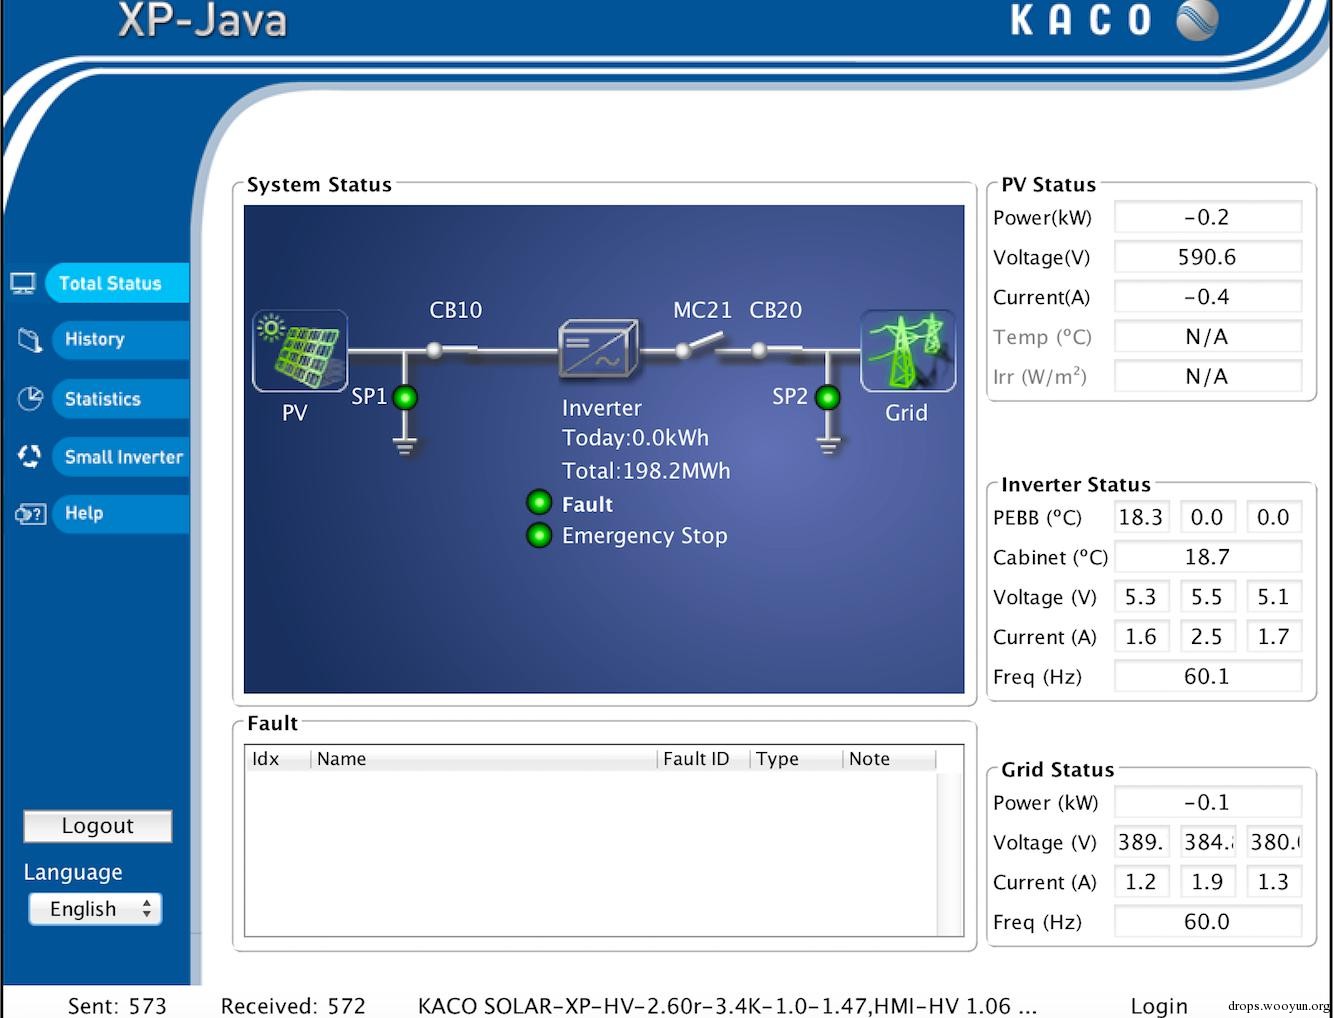Toggle the MC21 contactor switch
1334x1018 pixels.
pyautogui.click(x=702, y=346)
